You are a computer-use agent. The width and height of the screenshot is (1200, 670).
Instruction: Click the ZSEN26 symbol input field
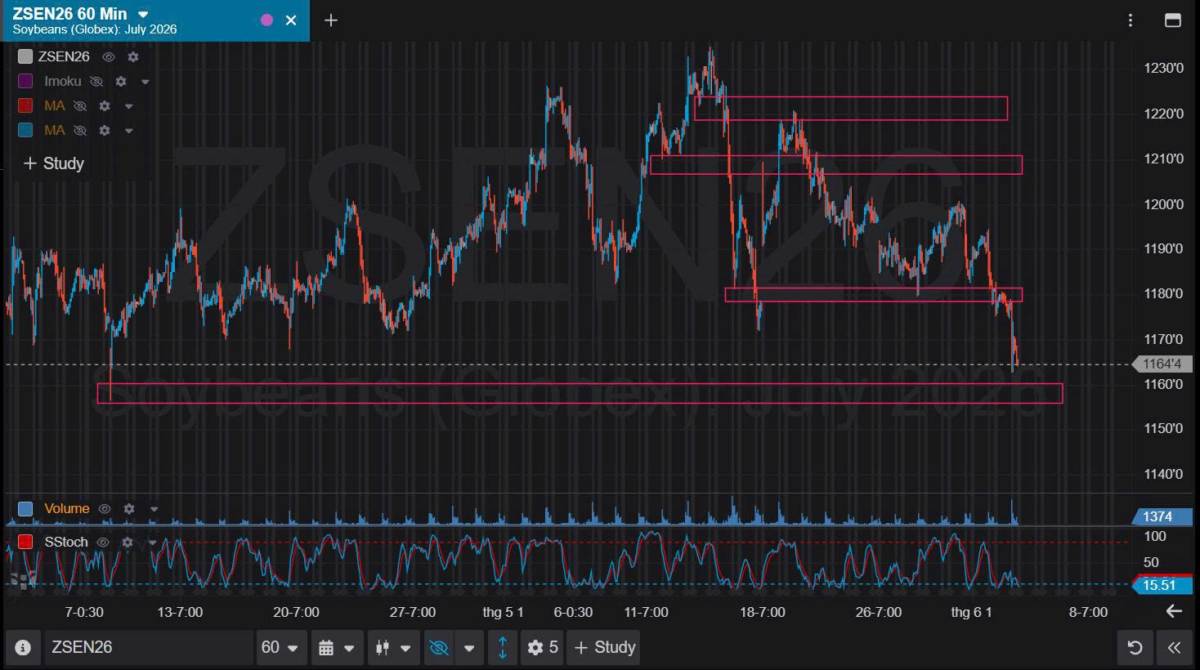point(148,647)
